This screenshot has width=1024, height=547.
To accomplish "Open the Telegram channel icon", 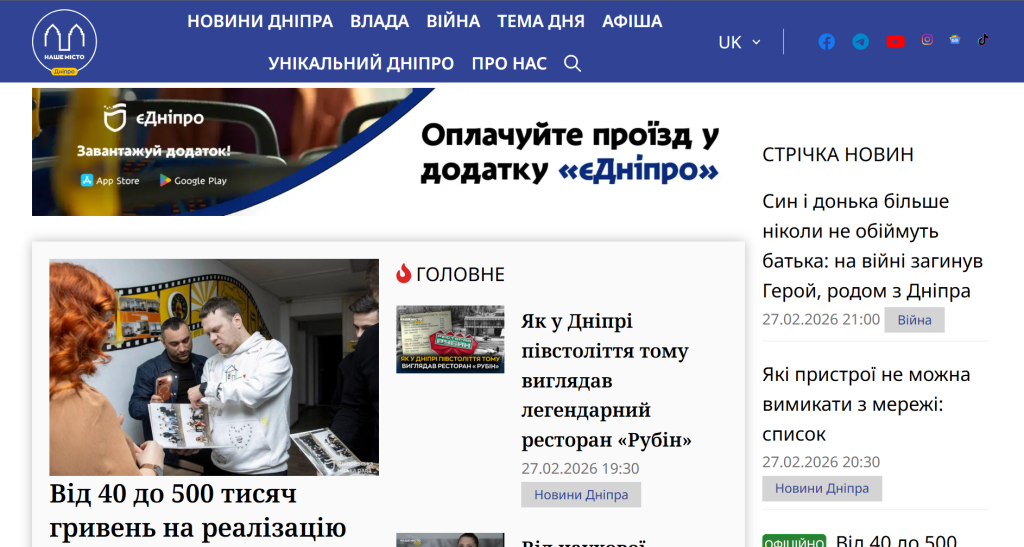I will [861, 42].
